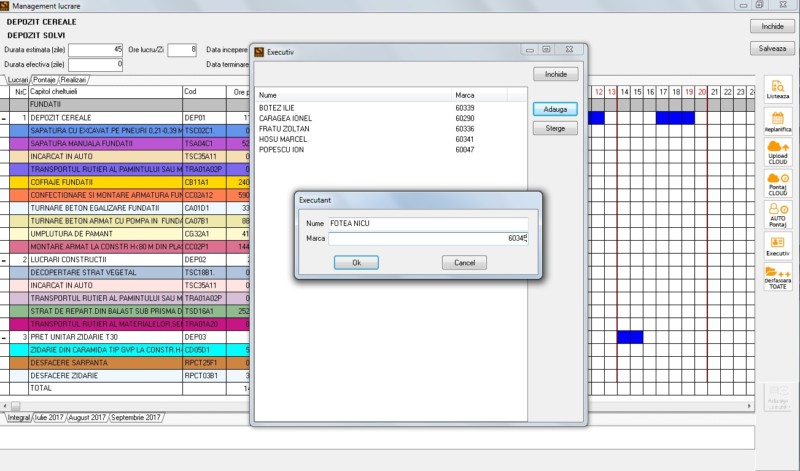Click the Executiv icon in the sidebar
The image size is (800, 471).
pyautogui.click(x=777, y=245)
